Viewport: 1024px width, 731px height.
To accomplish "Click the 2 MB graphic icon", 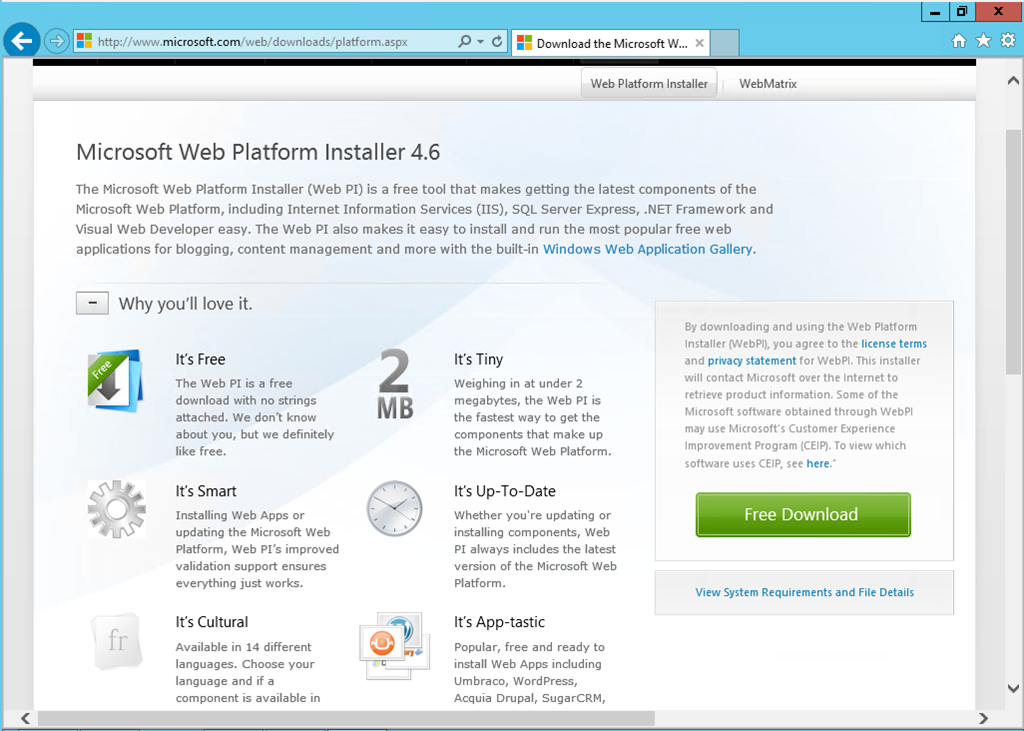I will click(x=395, y=383).
